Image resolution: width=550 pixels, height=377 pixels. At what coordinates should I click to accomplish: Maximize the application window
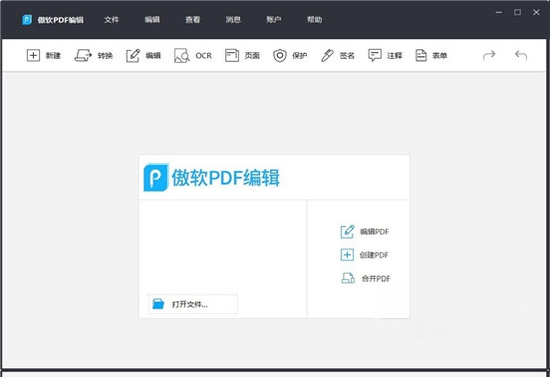click(x=517, y=12)
